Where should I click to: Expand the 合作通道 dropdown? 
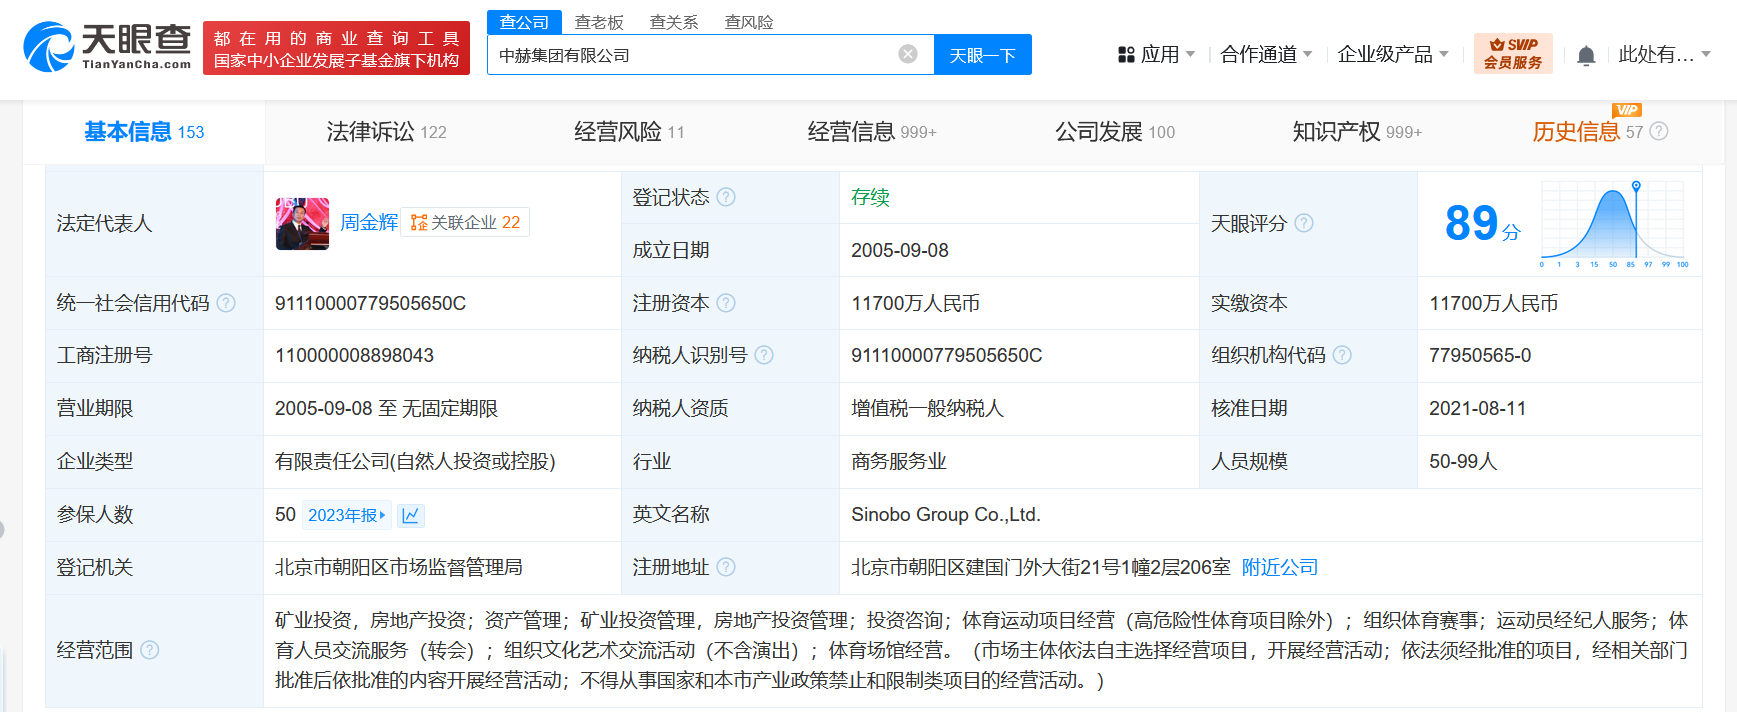1266,55
